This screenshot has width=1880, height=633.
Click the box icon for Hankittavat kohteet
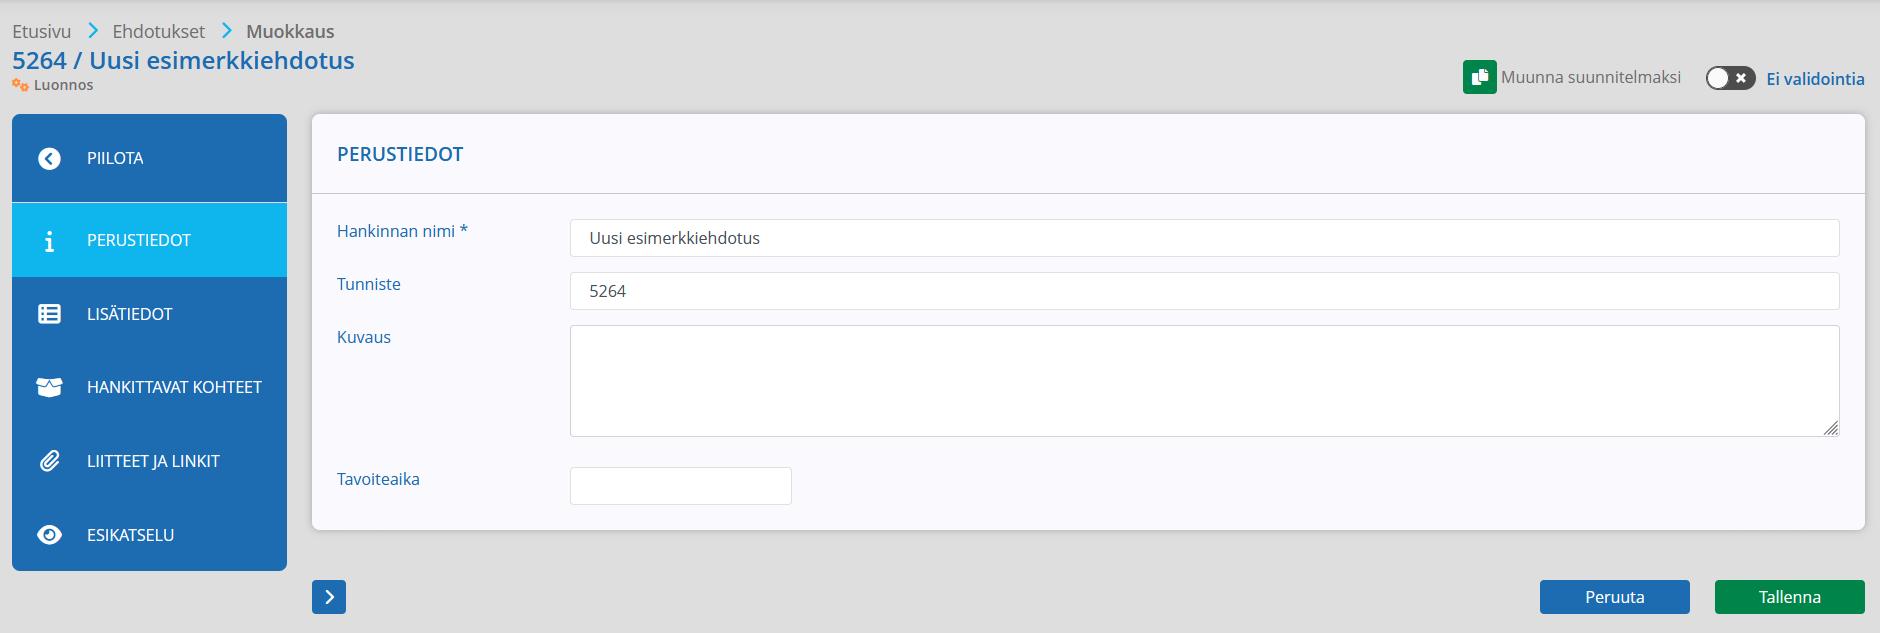pos(49,387)
